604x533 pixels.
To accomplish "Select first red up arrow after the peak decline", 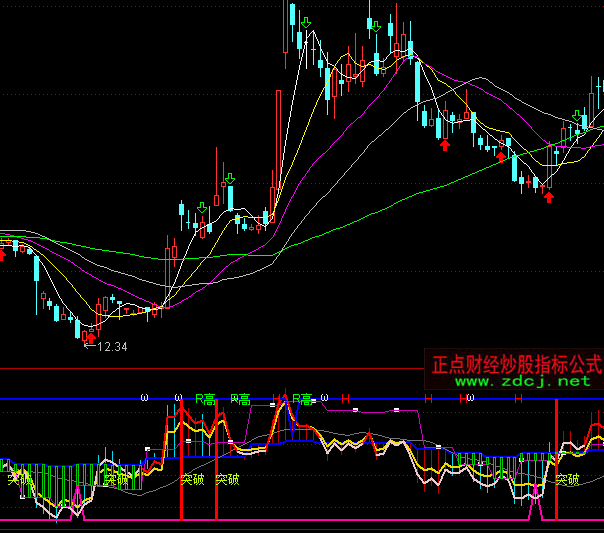I will coord(444,145).
